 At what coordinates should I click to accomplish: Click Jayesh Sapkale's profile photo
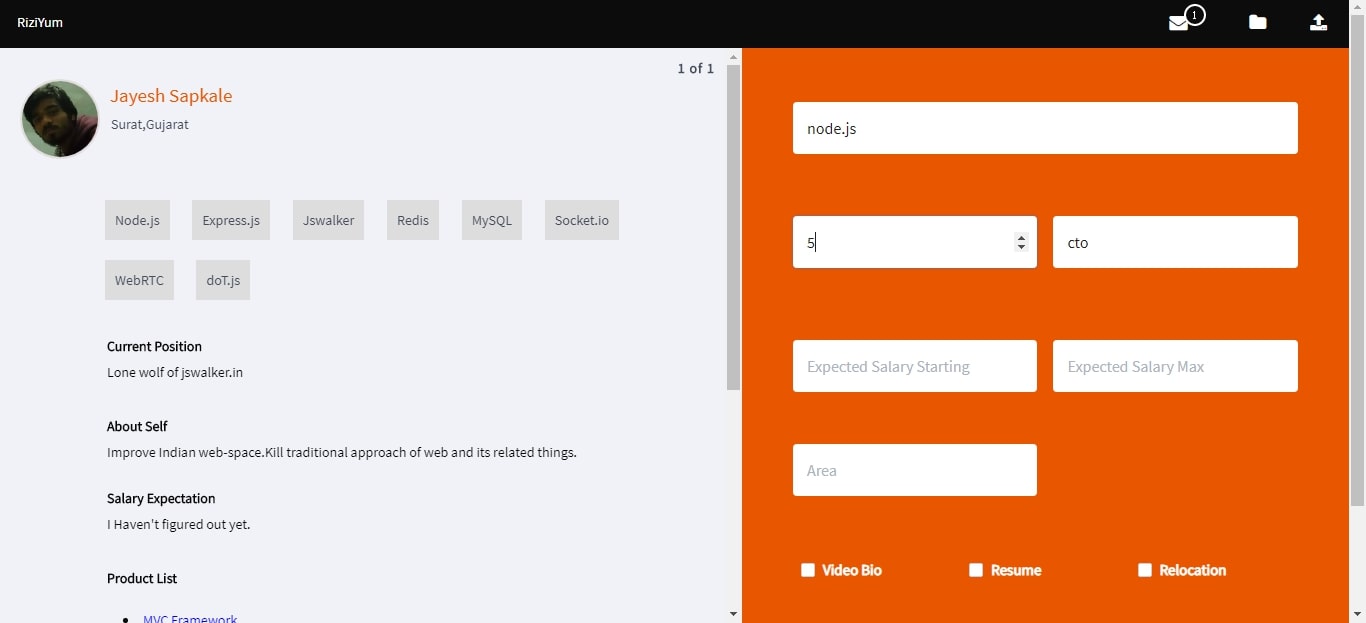60,119
